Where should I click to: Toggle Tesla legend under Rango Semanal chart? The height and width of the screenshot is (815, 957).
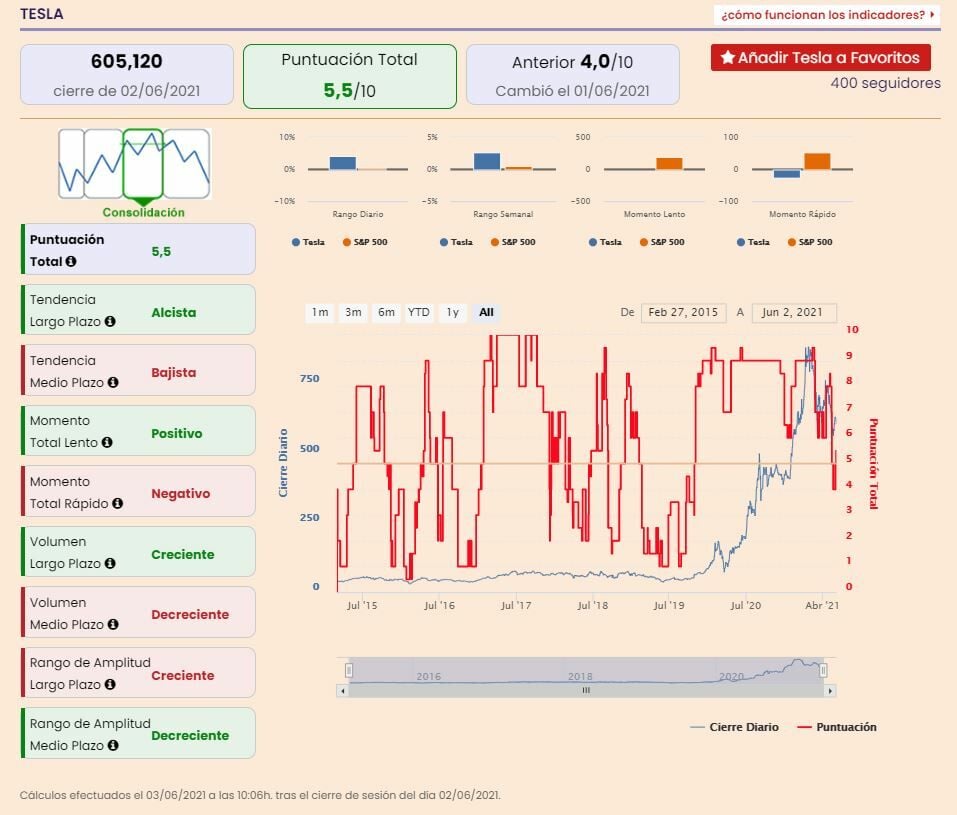point(457,242)
